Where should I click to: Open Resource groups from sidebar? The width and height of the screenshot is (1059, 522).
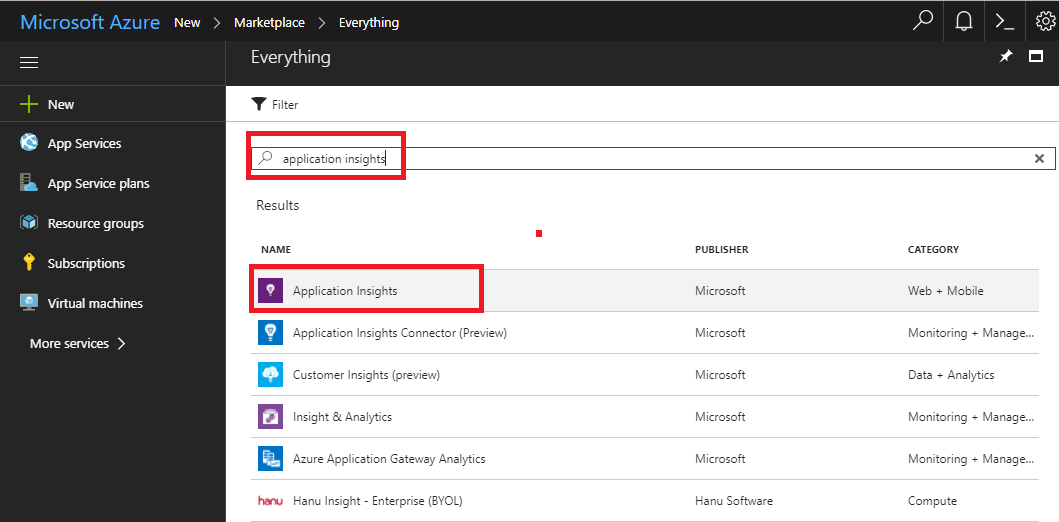pos(96,224)
